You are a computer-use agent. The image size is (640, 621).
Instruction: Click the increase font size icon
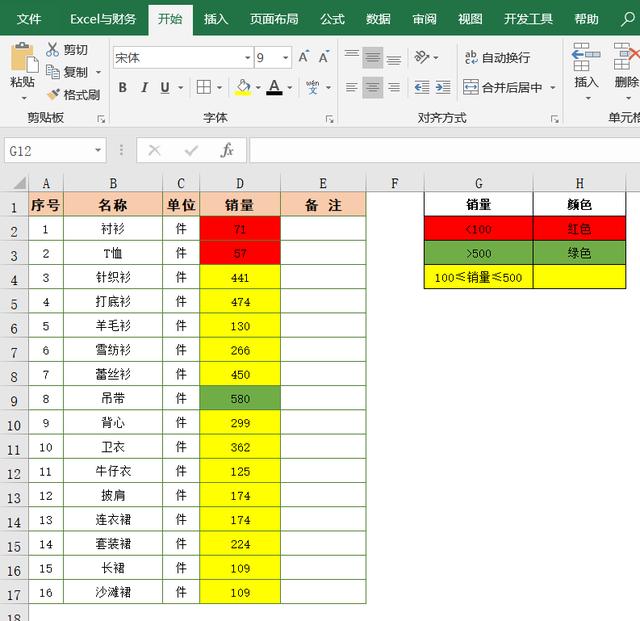pos(304,58)
